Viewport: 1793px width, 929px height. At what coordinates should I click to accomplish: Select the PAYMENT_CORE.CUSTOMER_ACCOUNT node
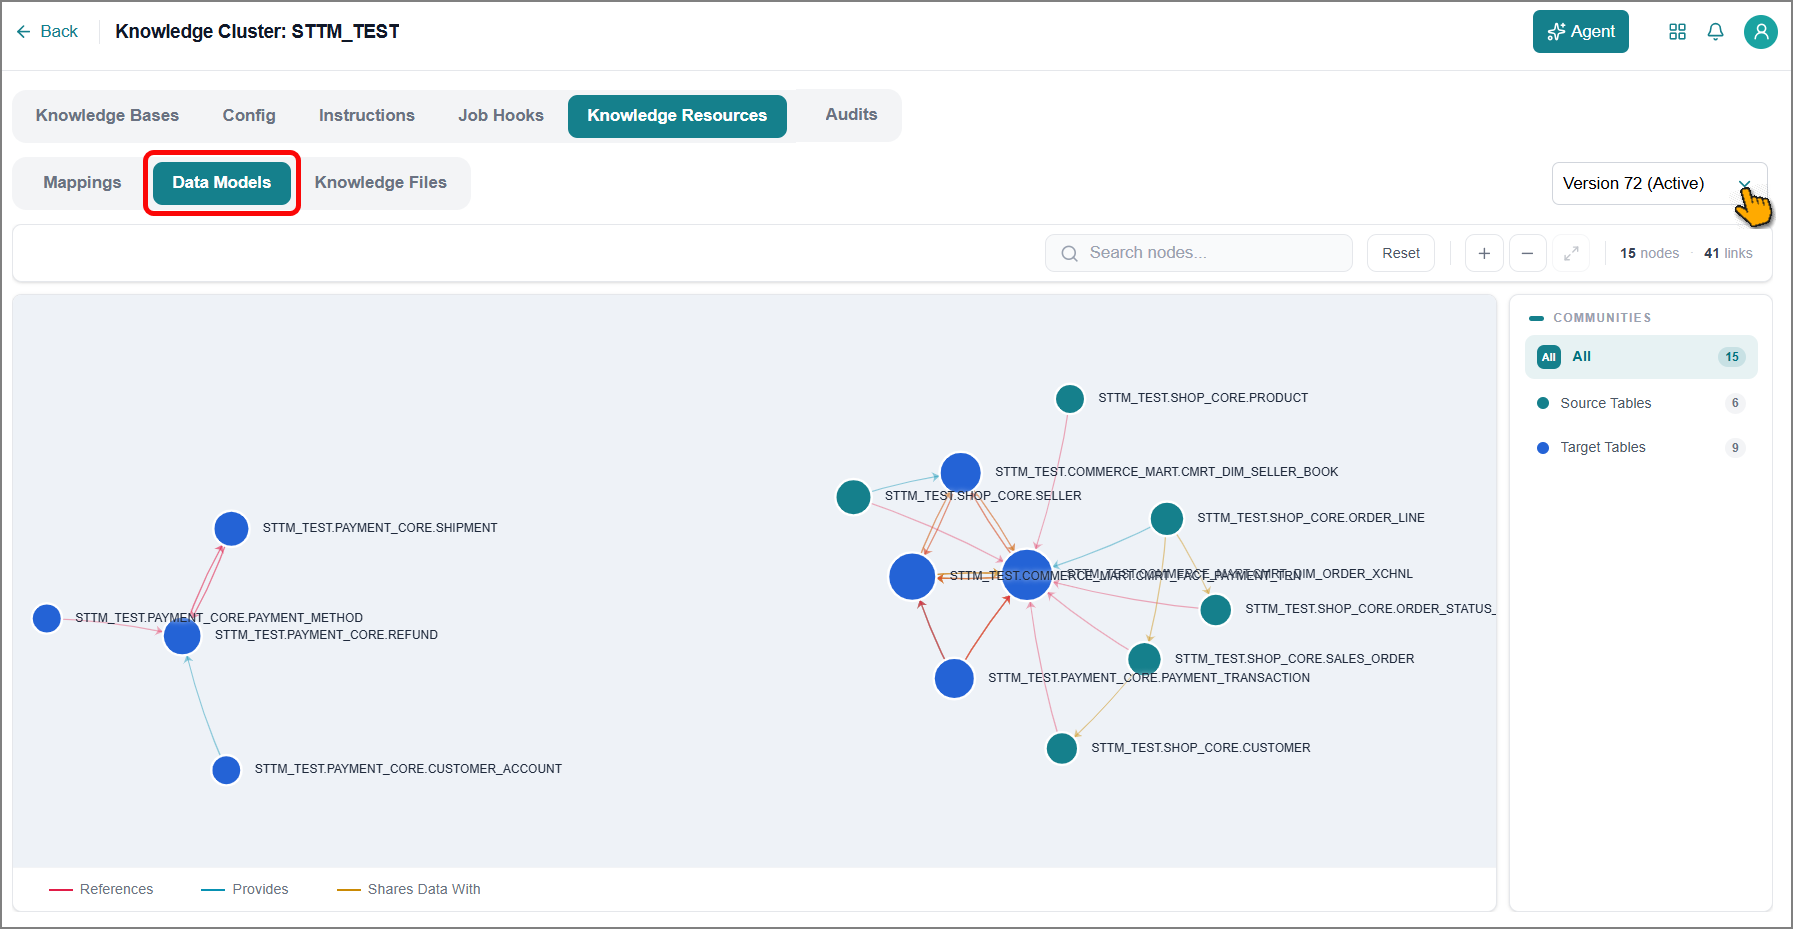coord(227,770)
